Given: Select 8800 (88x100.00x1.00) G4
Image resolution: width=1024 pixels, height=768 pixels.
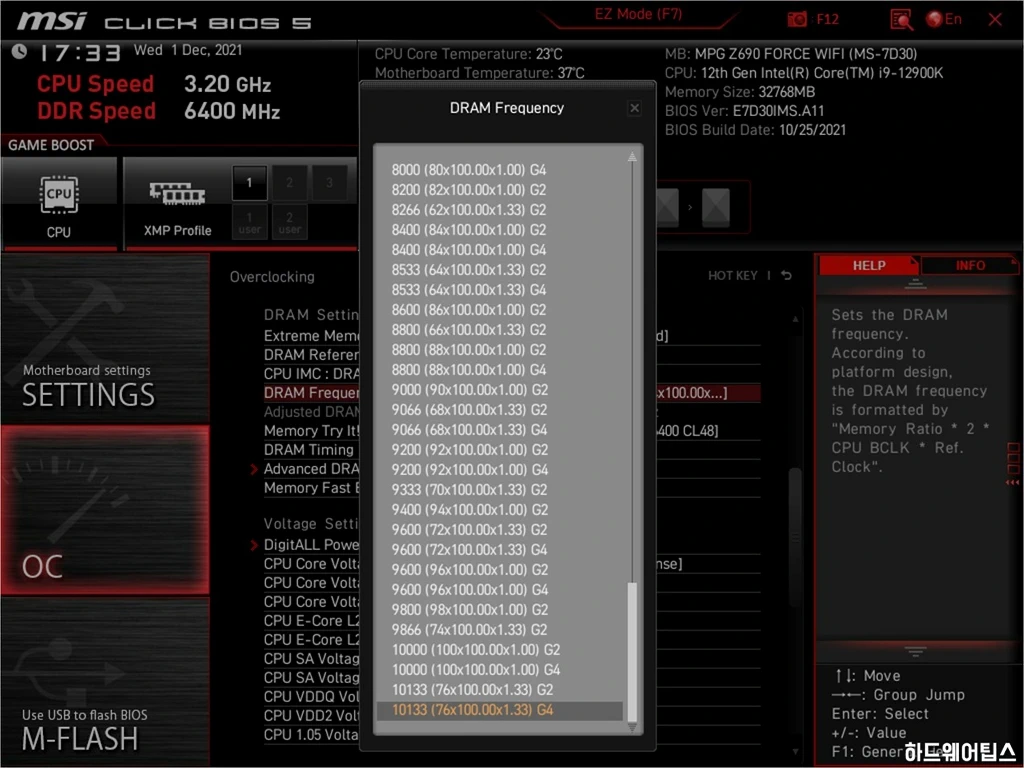Looking at the screenshot, I should [x=500, y=370].
